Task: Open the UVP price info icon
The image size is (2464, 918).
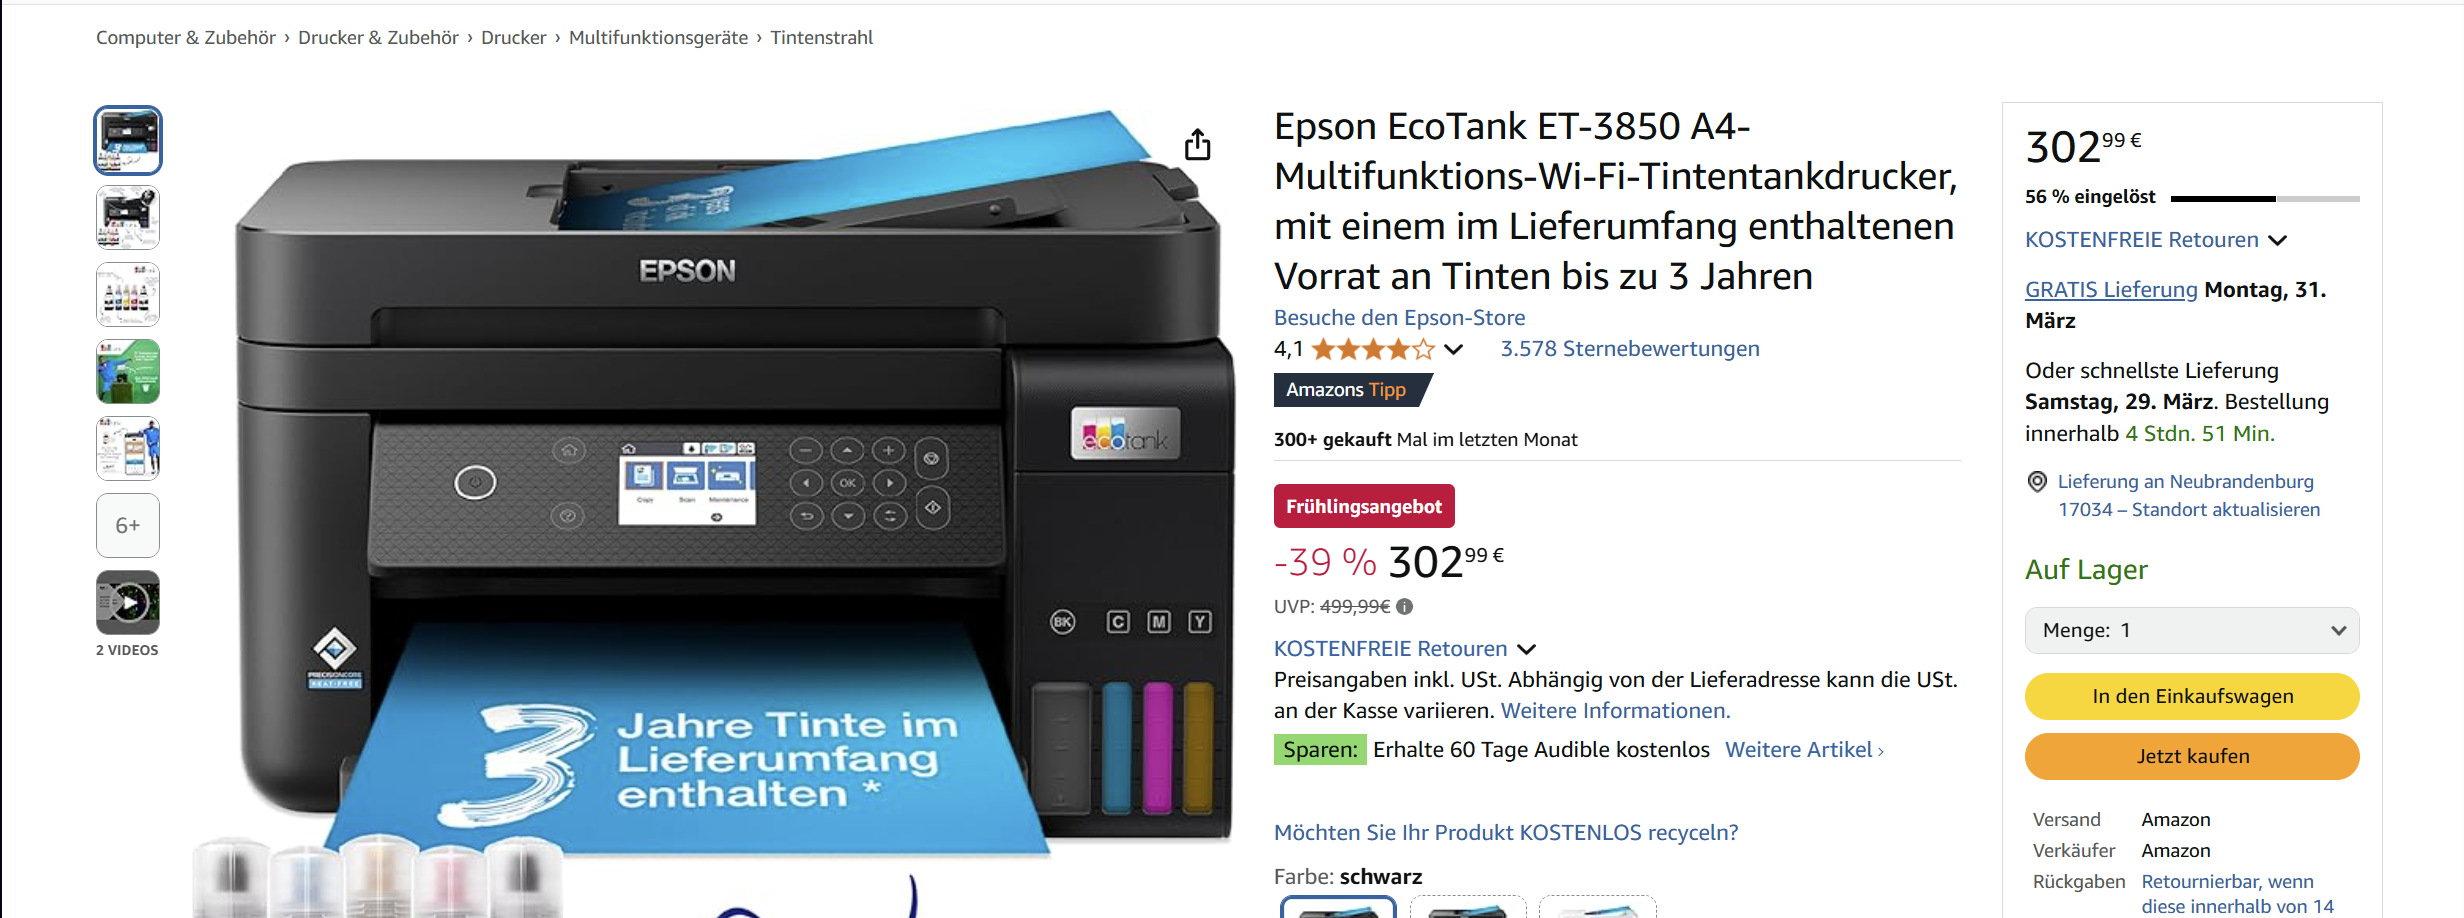Action: 1404,606
